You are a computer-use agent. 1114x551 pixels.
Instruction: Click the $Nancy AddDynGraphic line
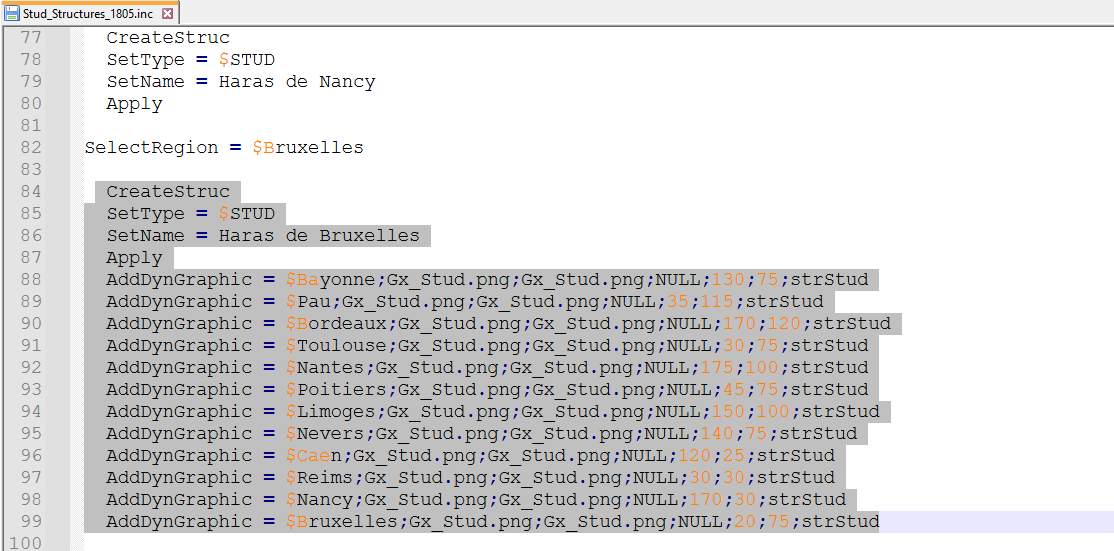(476, 499)
